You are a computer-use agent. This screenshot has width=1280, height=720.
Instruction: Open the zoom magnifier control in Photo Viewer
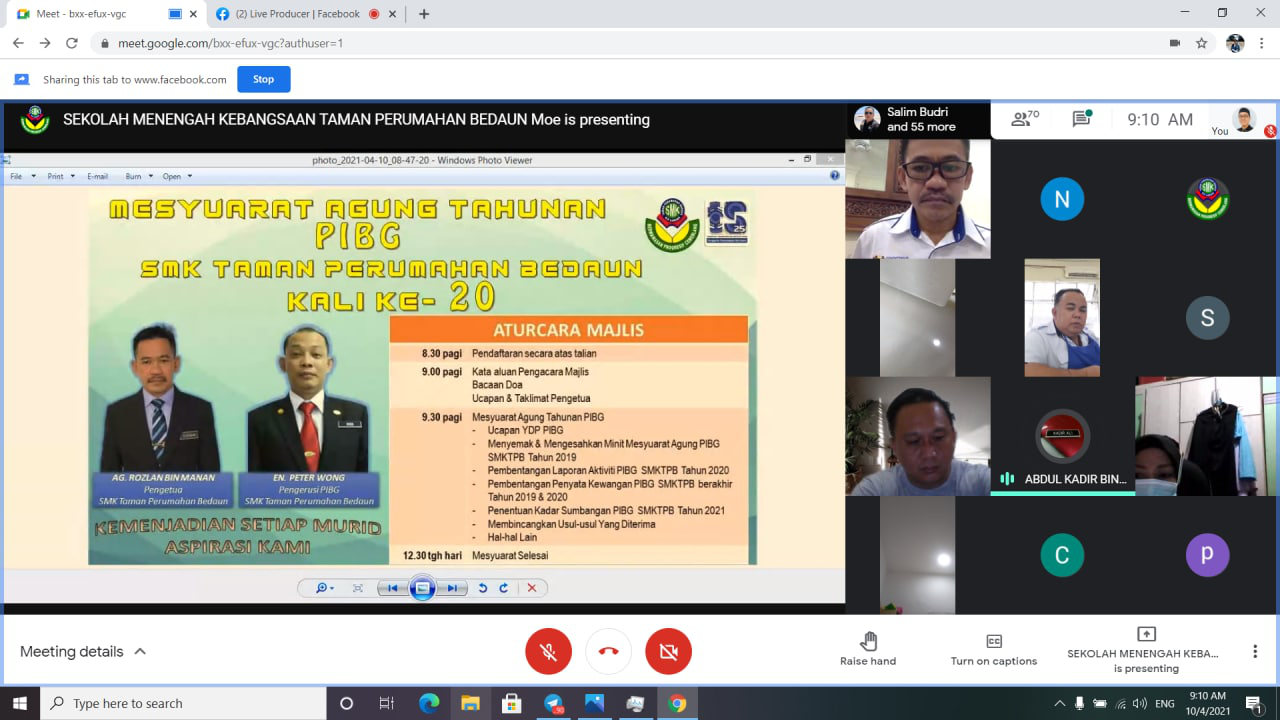click(324, 588)
